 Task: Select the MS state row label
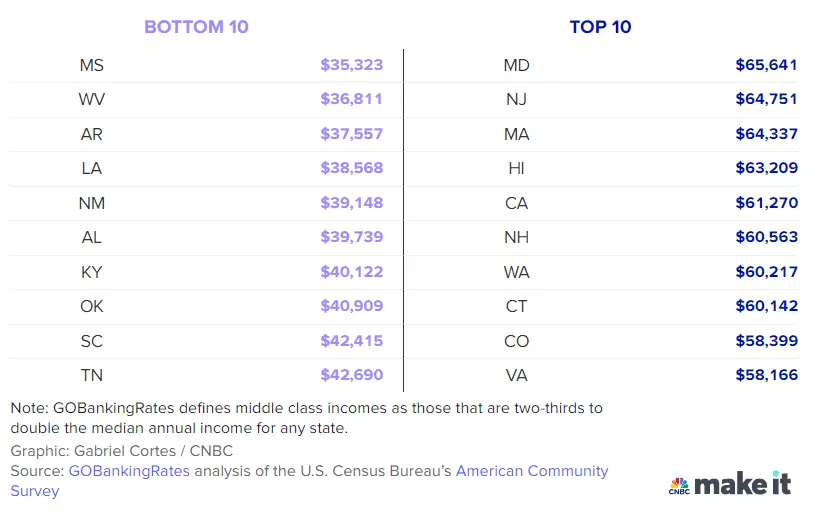pyautogui.click(x=91, y=65)
